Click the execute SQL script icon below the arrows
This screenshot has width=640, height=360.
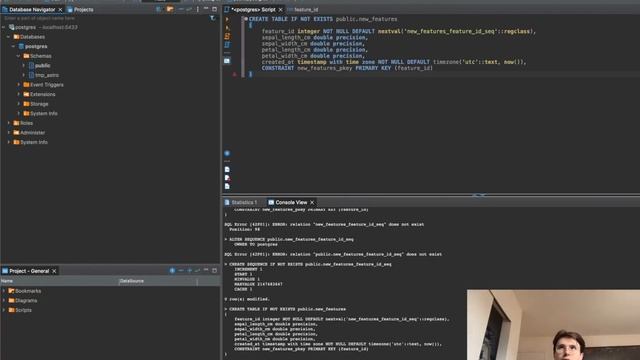tap(227, 36)
